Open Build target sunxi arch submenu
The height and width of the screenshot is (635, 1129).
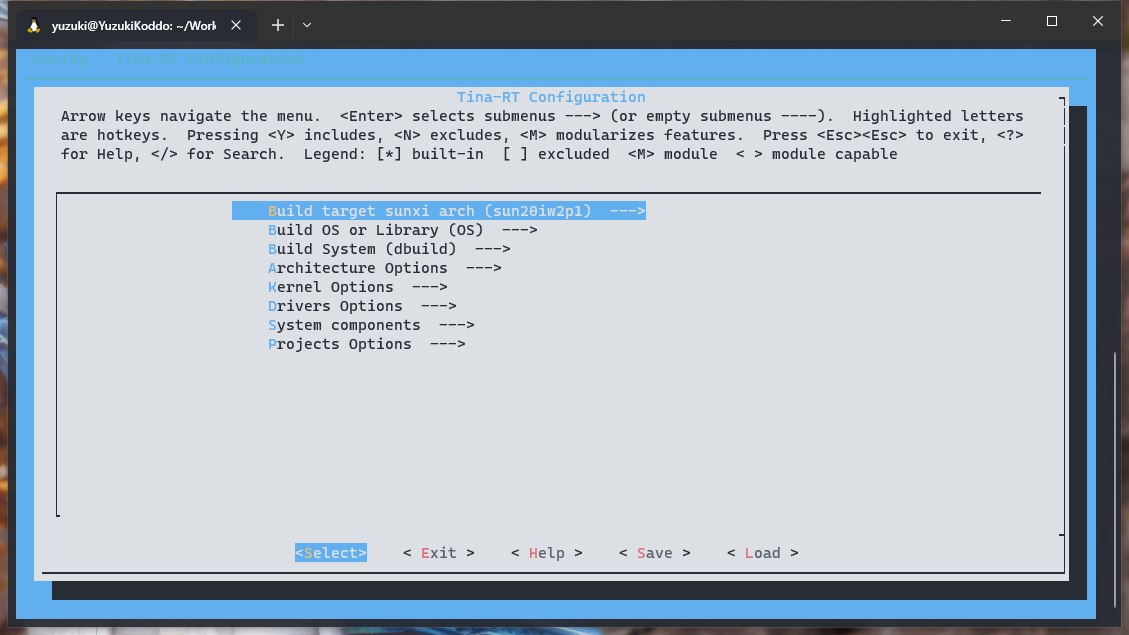[438, 211]
